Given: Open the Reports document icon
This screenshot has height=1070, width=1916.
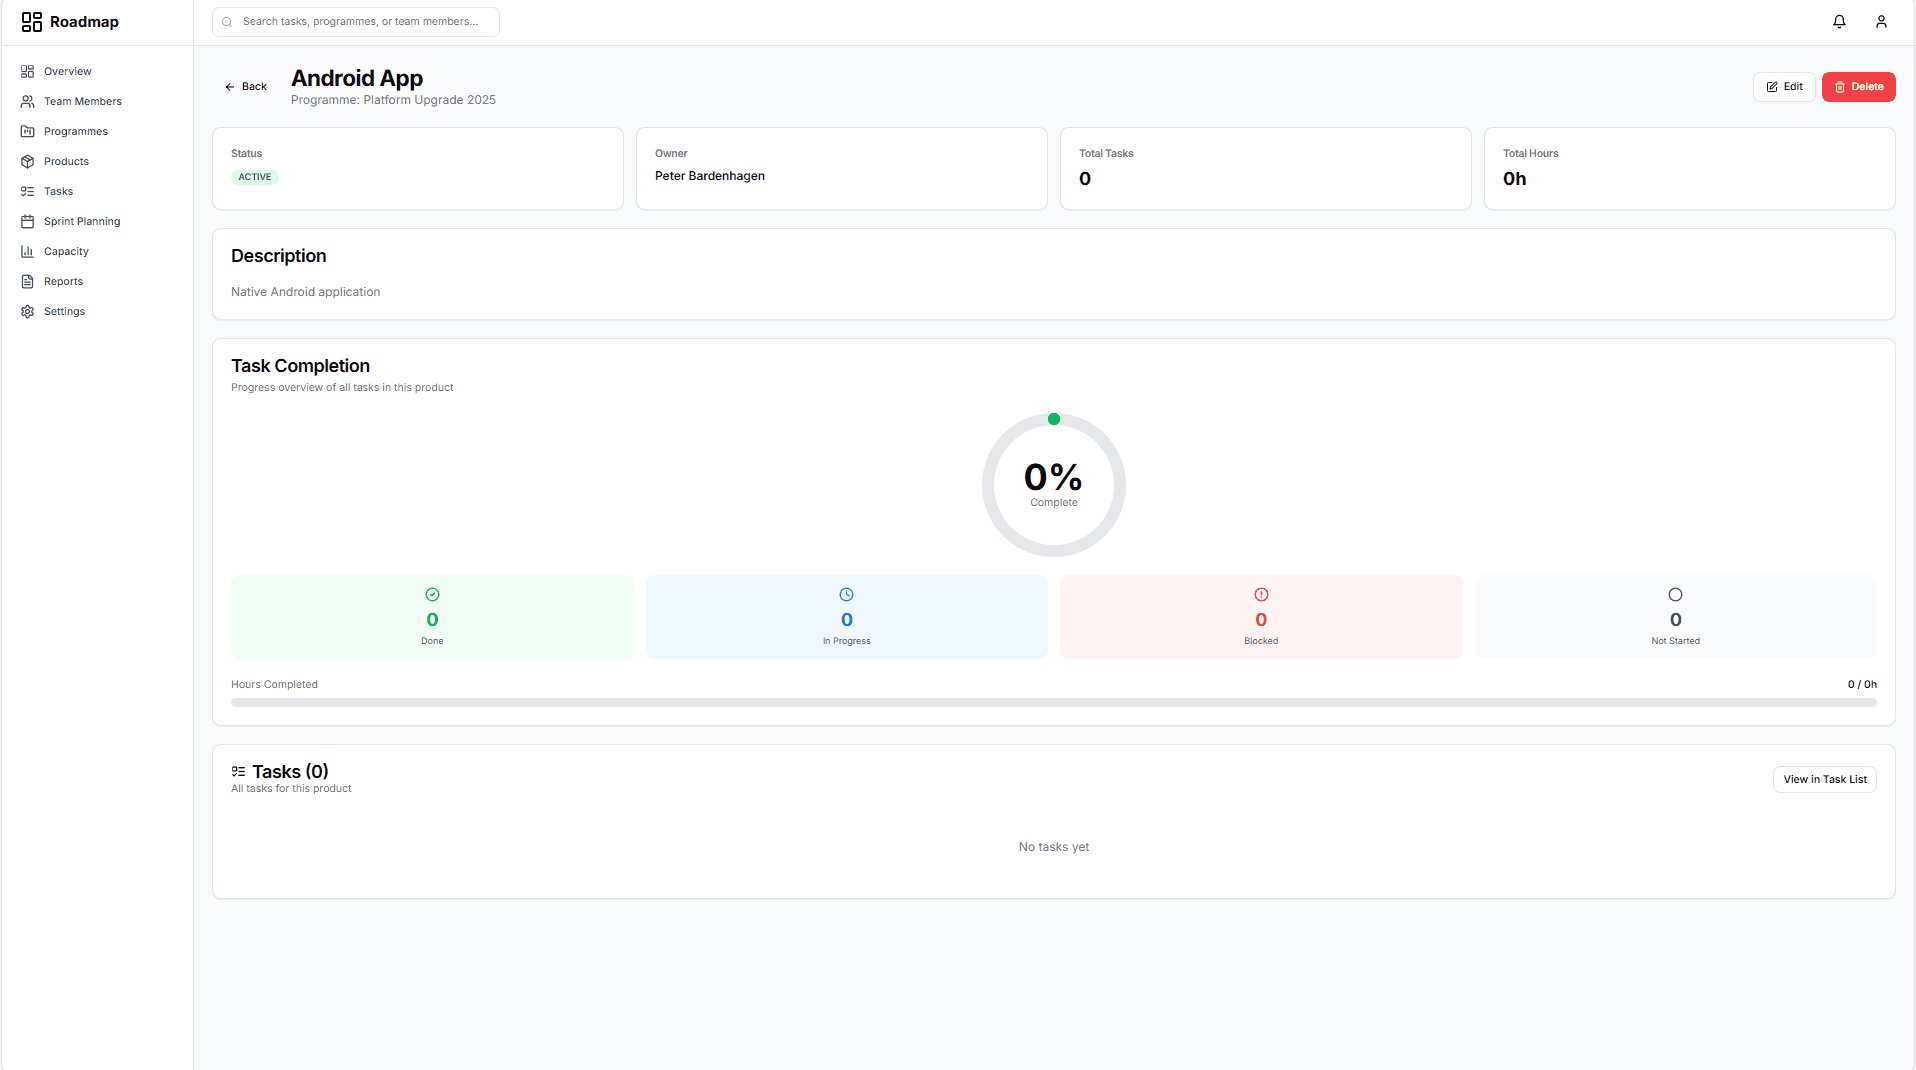Looking at the screenshot, I should point(26,281).
